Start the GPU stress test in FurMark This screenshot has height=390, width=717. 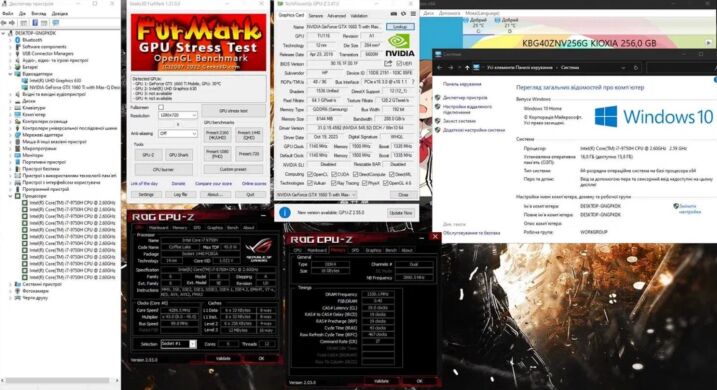tap(233, 111)
